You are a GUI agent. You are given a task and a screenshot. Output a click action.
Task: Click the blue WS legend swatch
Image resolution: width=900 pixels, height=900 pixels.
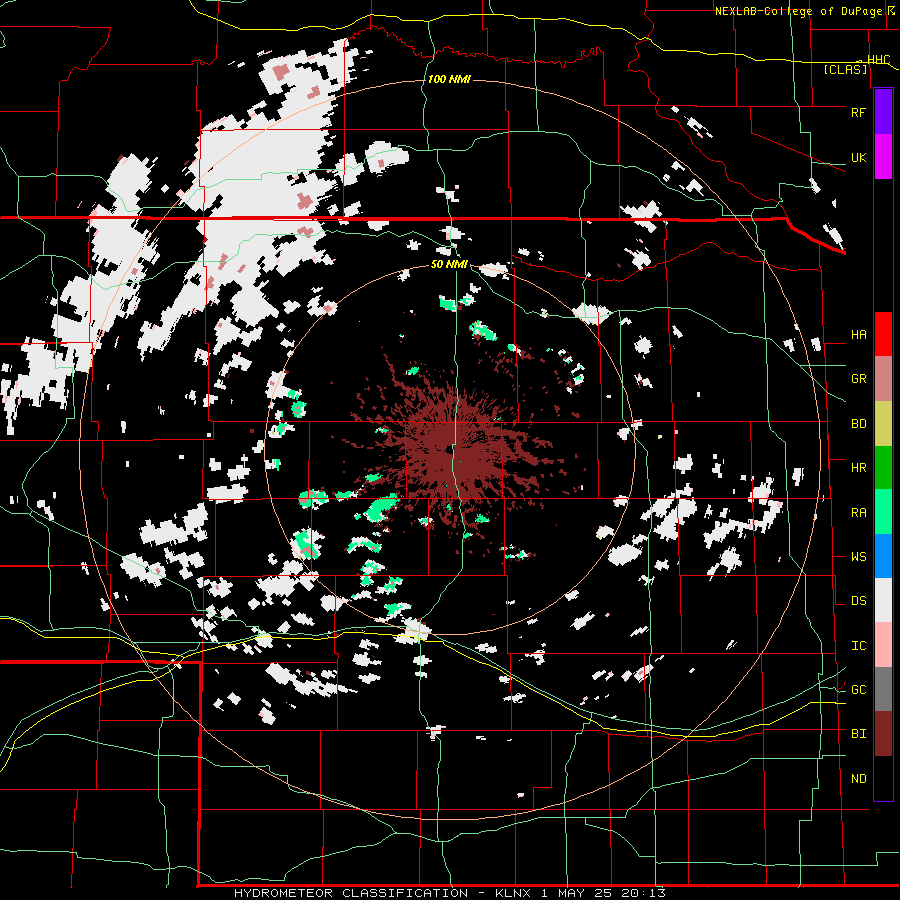pos(883,556)
